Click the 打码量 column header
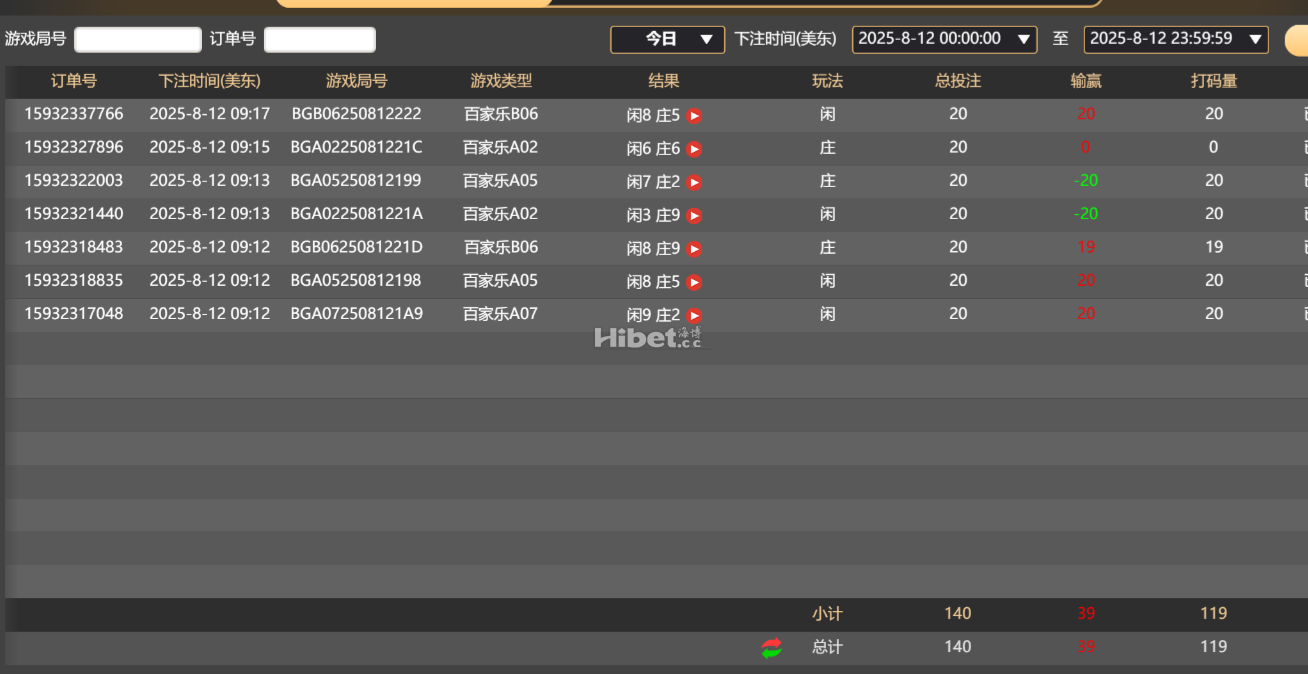 pos(1214,82)
